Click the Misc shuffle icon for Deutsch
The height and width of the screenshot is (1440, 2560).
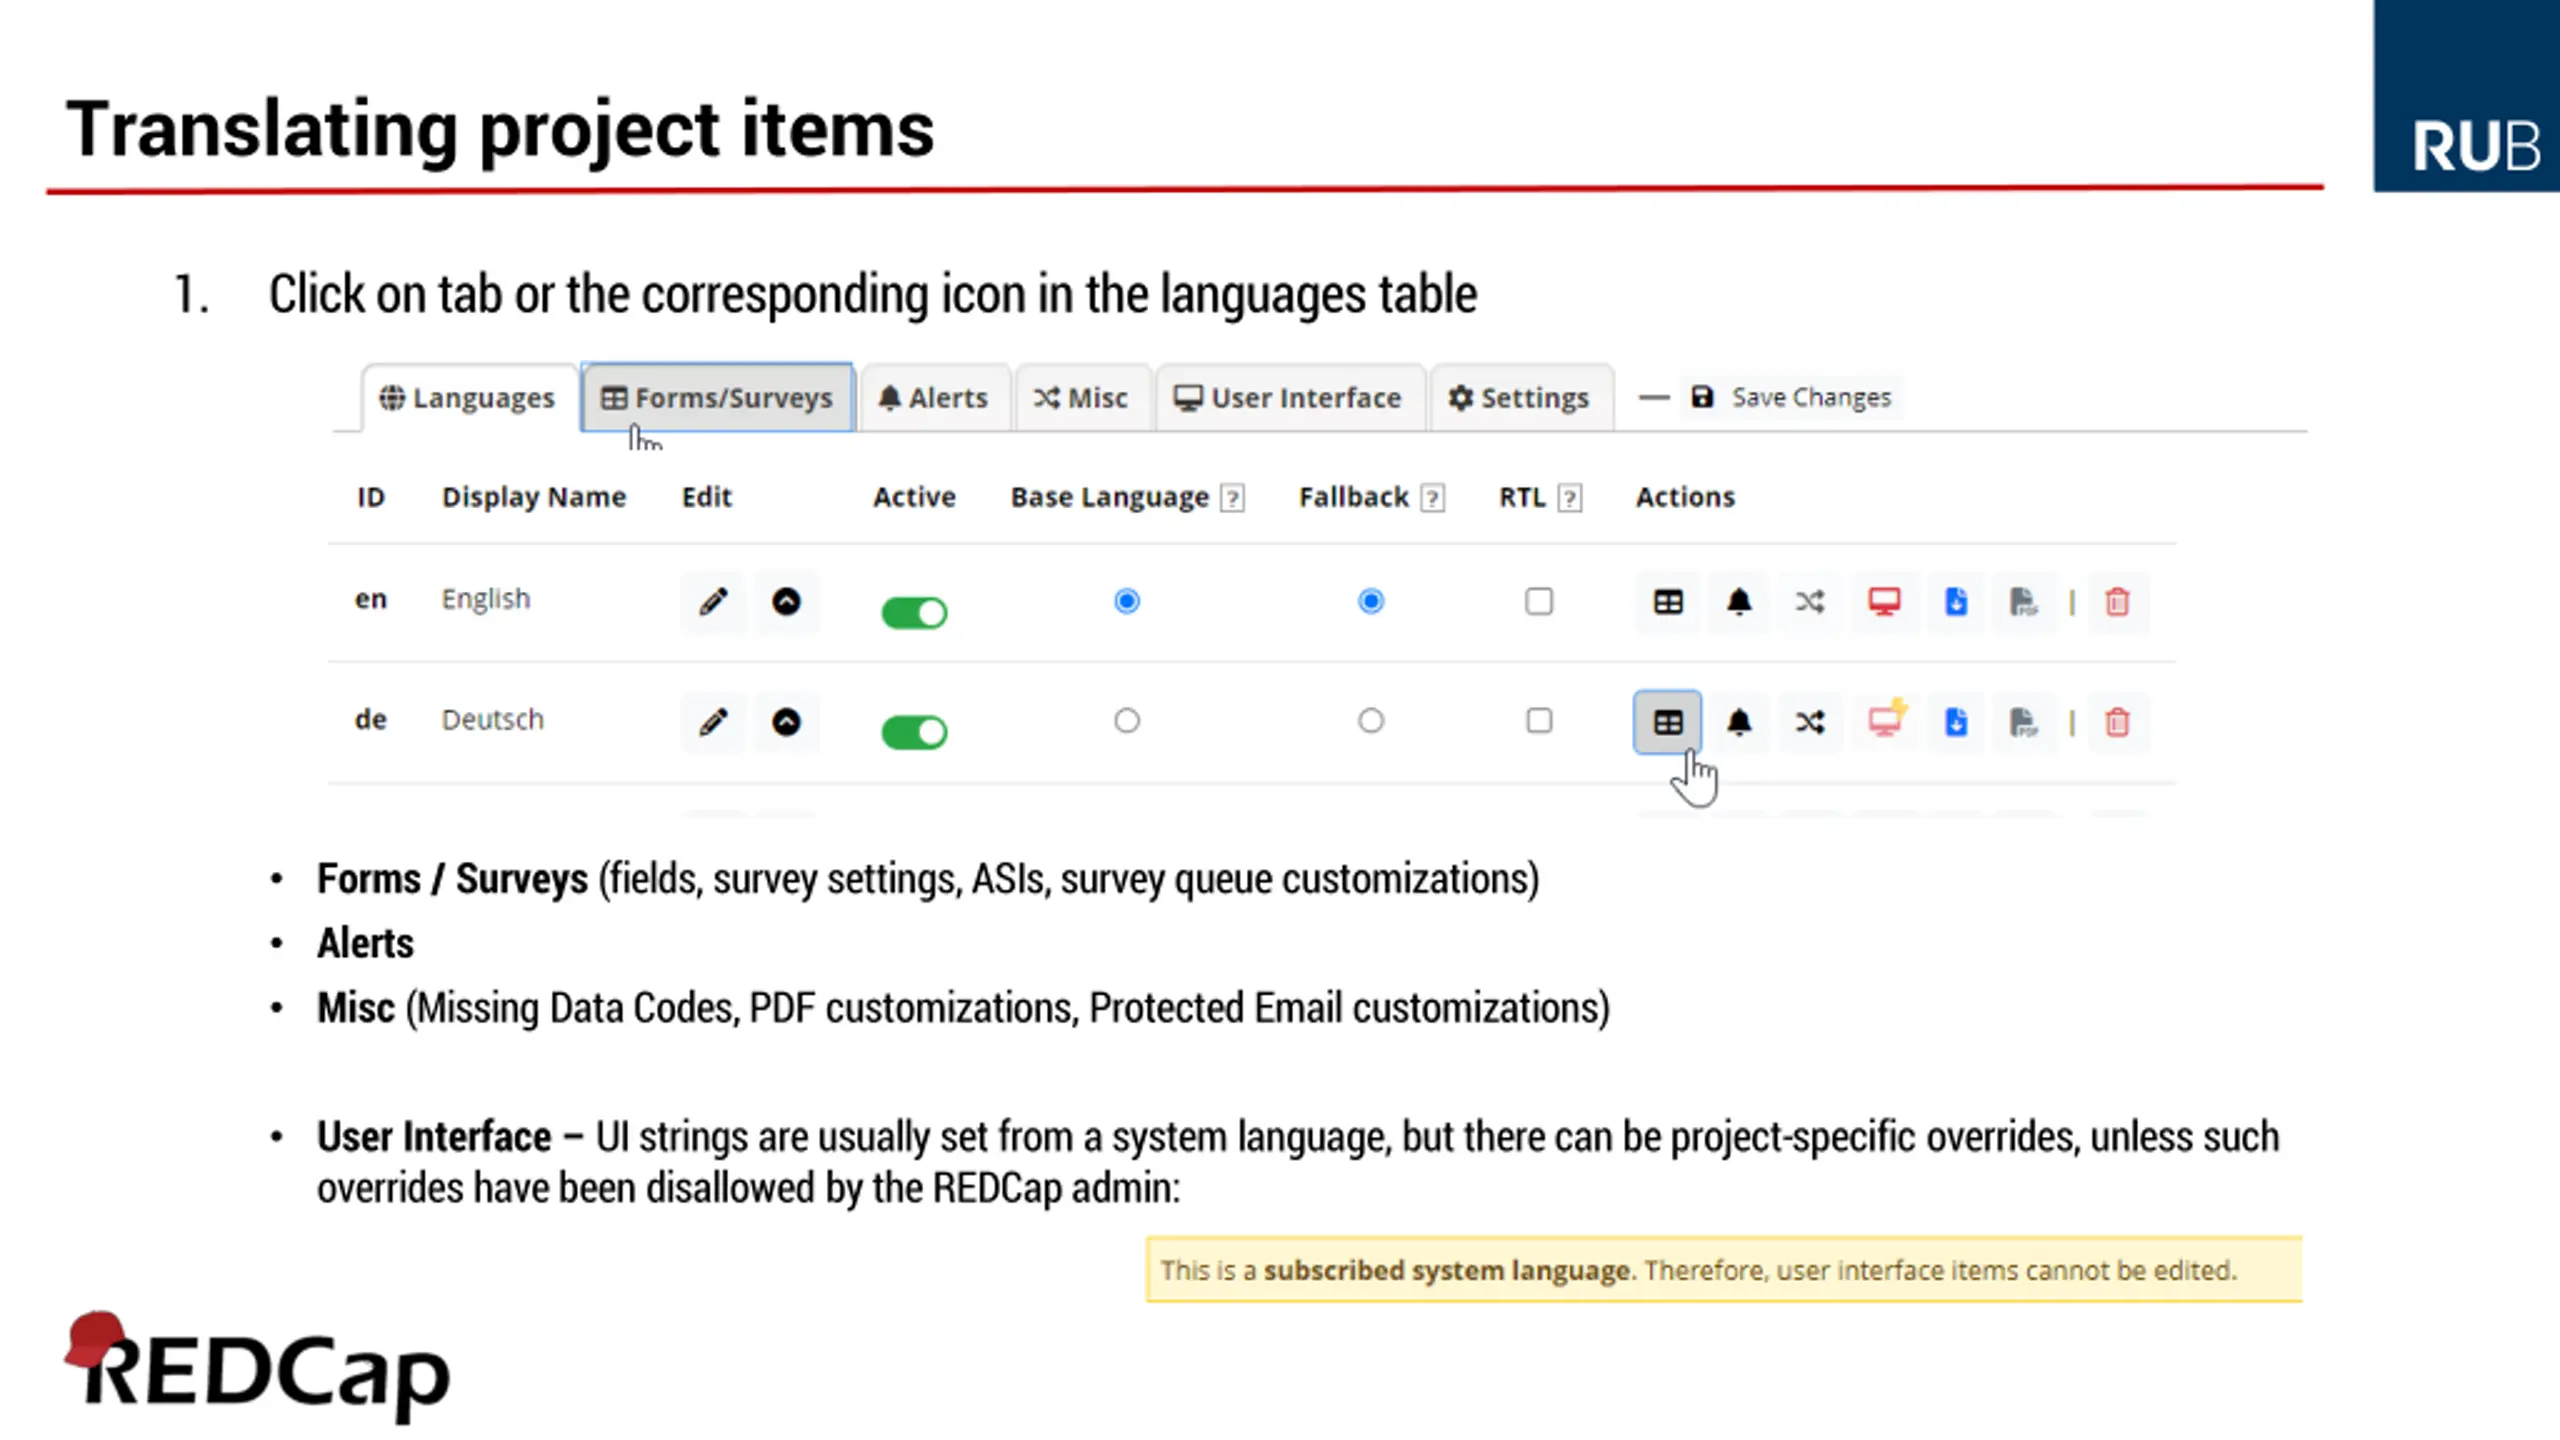1809,722
